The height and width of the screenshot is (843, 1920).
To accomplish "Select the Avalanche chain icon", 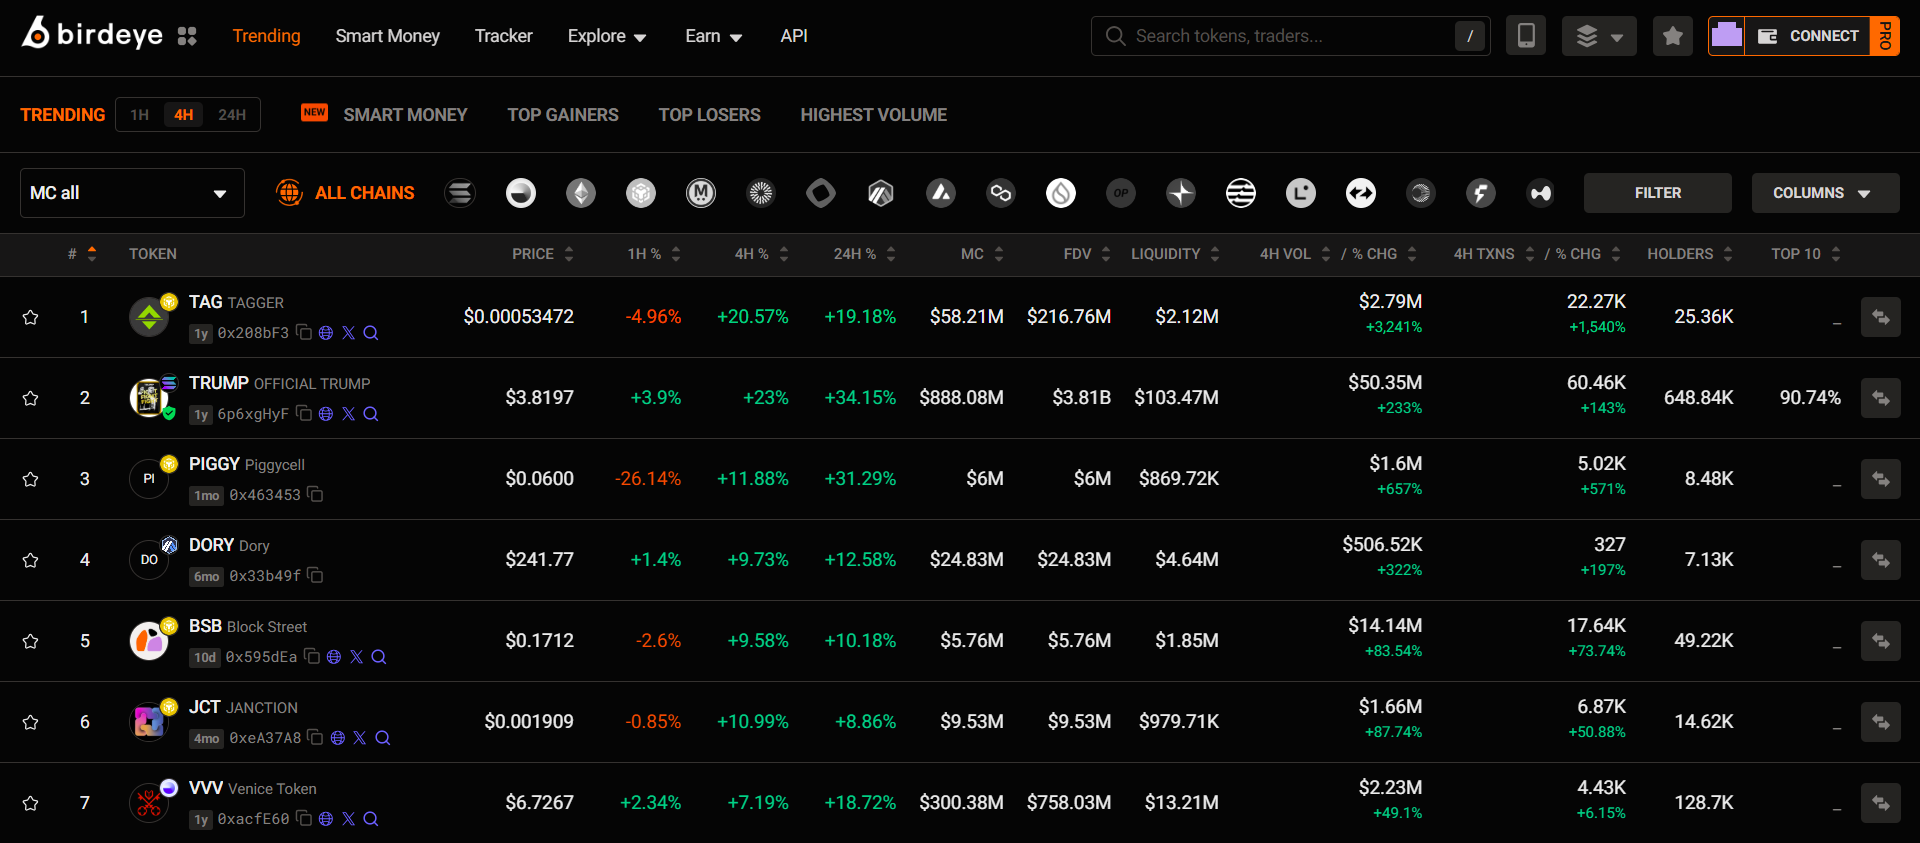I will pos(941,193).
